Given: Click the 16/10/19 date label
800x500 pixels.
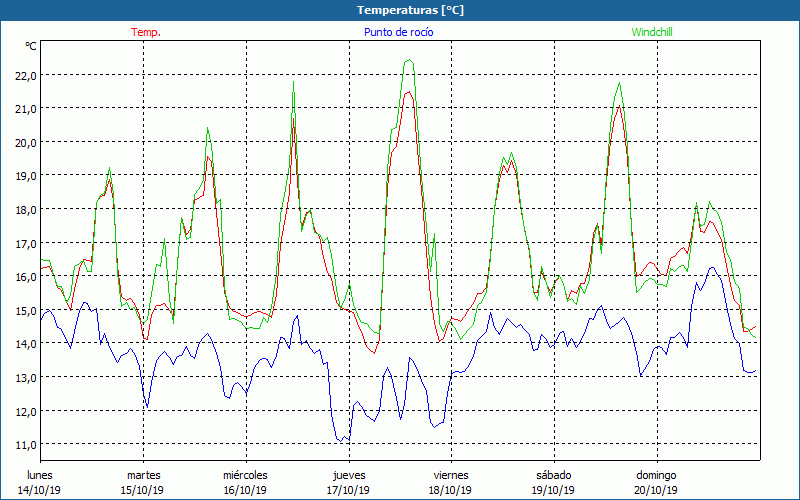Looking at the screenshot, I should [245, 490].
